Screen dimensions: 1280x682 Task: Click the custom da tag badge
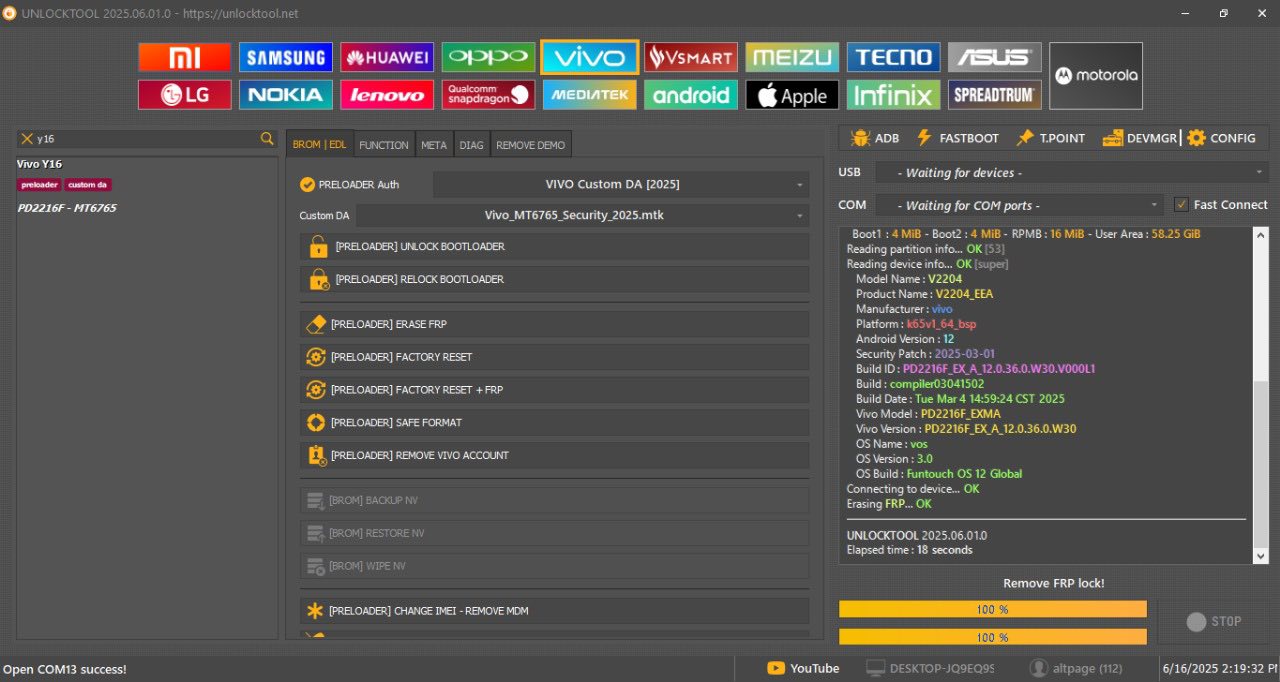click(88, 185)
